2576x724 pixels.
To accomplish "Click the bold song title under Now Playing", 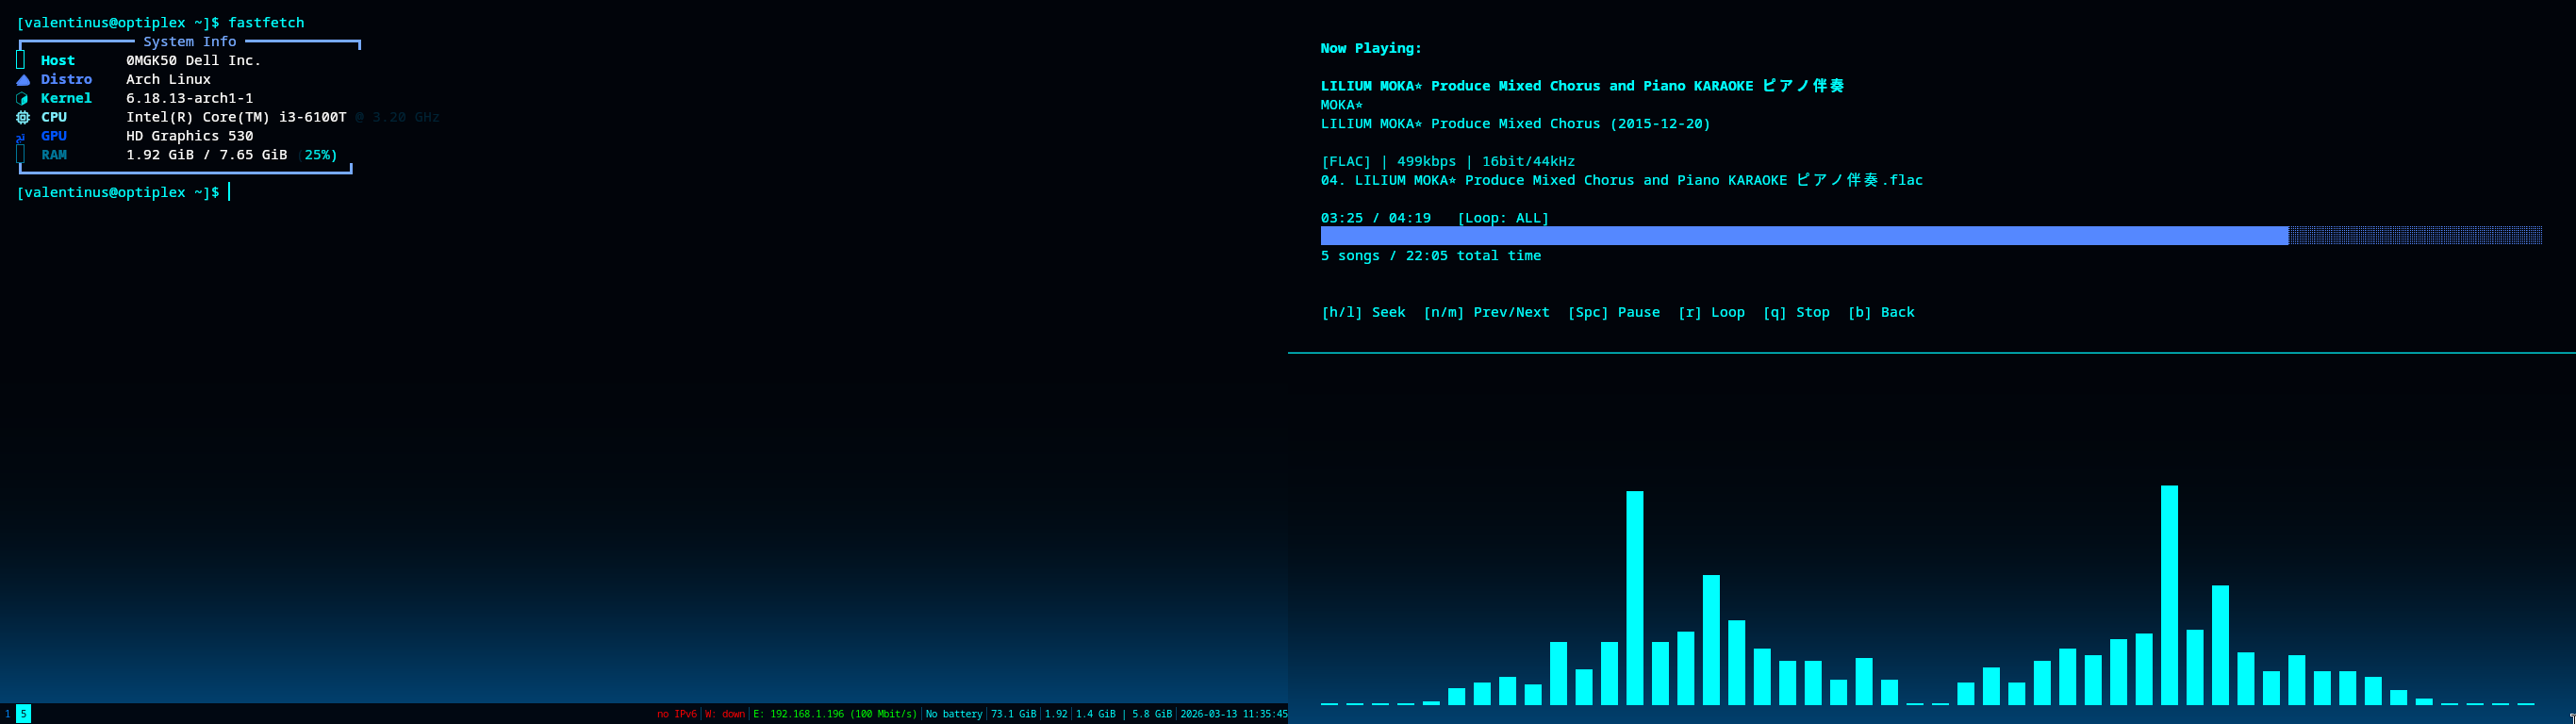I will pos(1582,86).
